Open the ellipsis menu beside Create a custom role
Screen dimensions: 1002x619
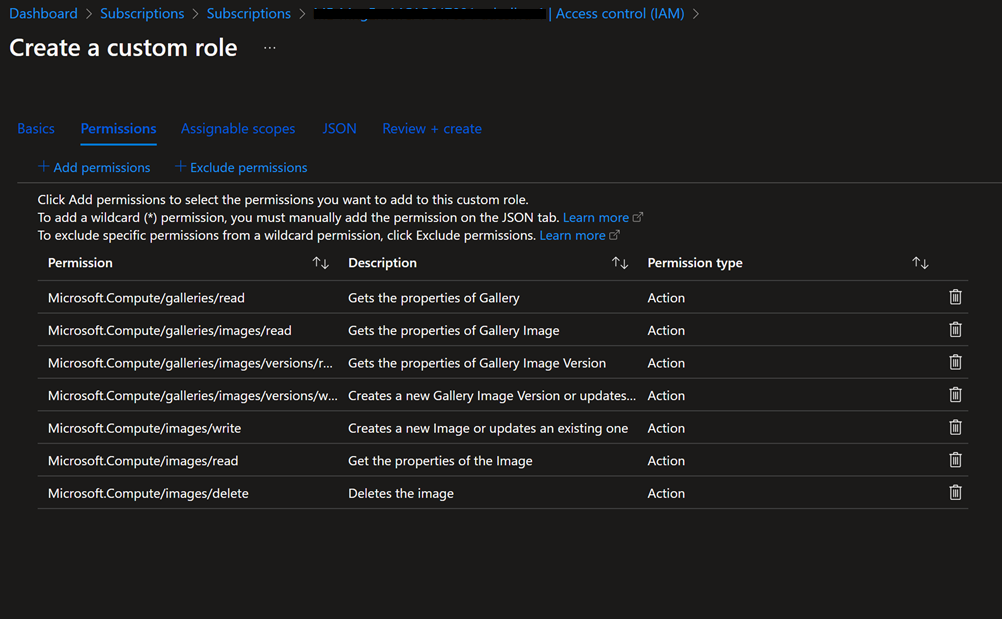point(270,48)
